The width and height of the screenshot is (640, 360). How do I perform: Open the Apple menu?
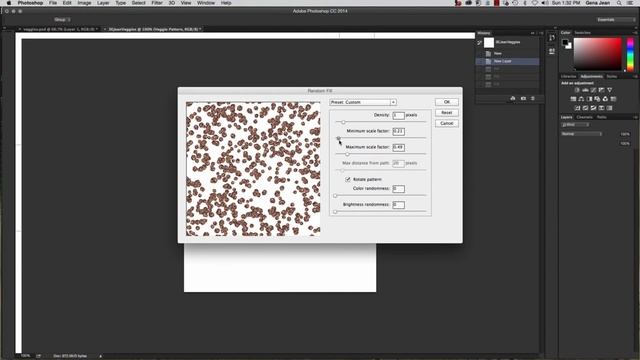pos(9,3)
